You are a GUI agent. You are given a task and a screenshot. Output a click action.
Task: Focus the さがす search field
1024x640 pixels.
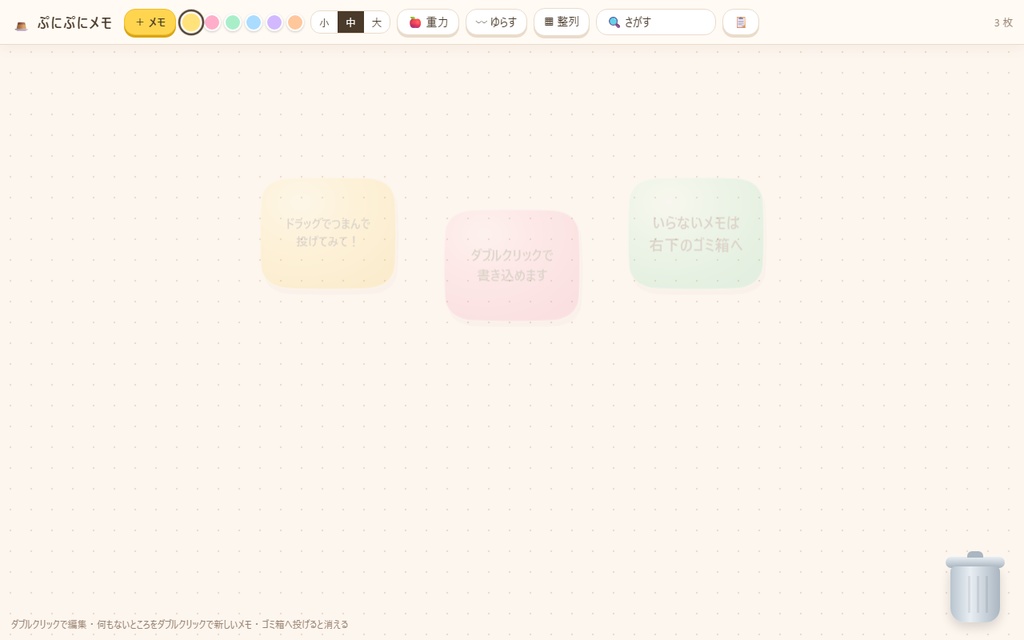[656, 22]
